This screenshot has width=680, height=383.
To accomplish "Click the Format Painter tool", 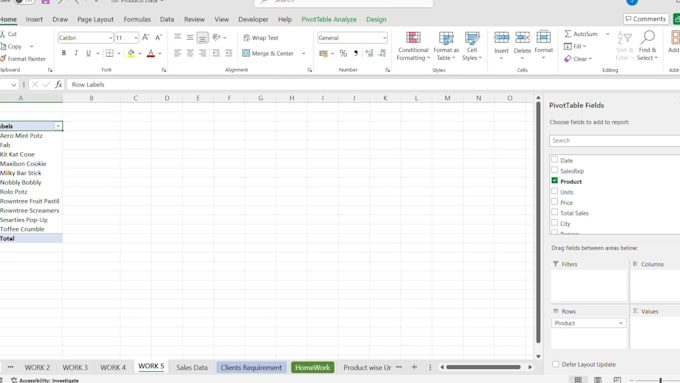I will 23,59.
